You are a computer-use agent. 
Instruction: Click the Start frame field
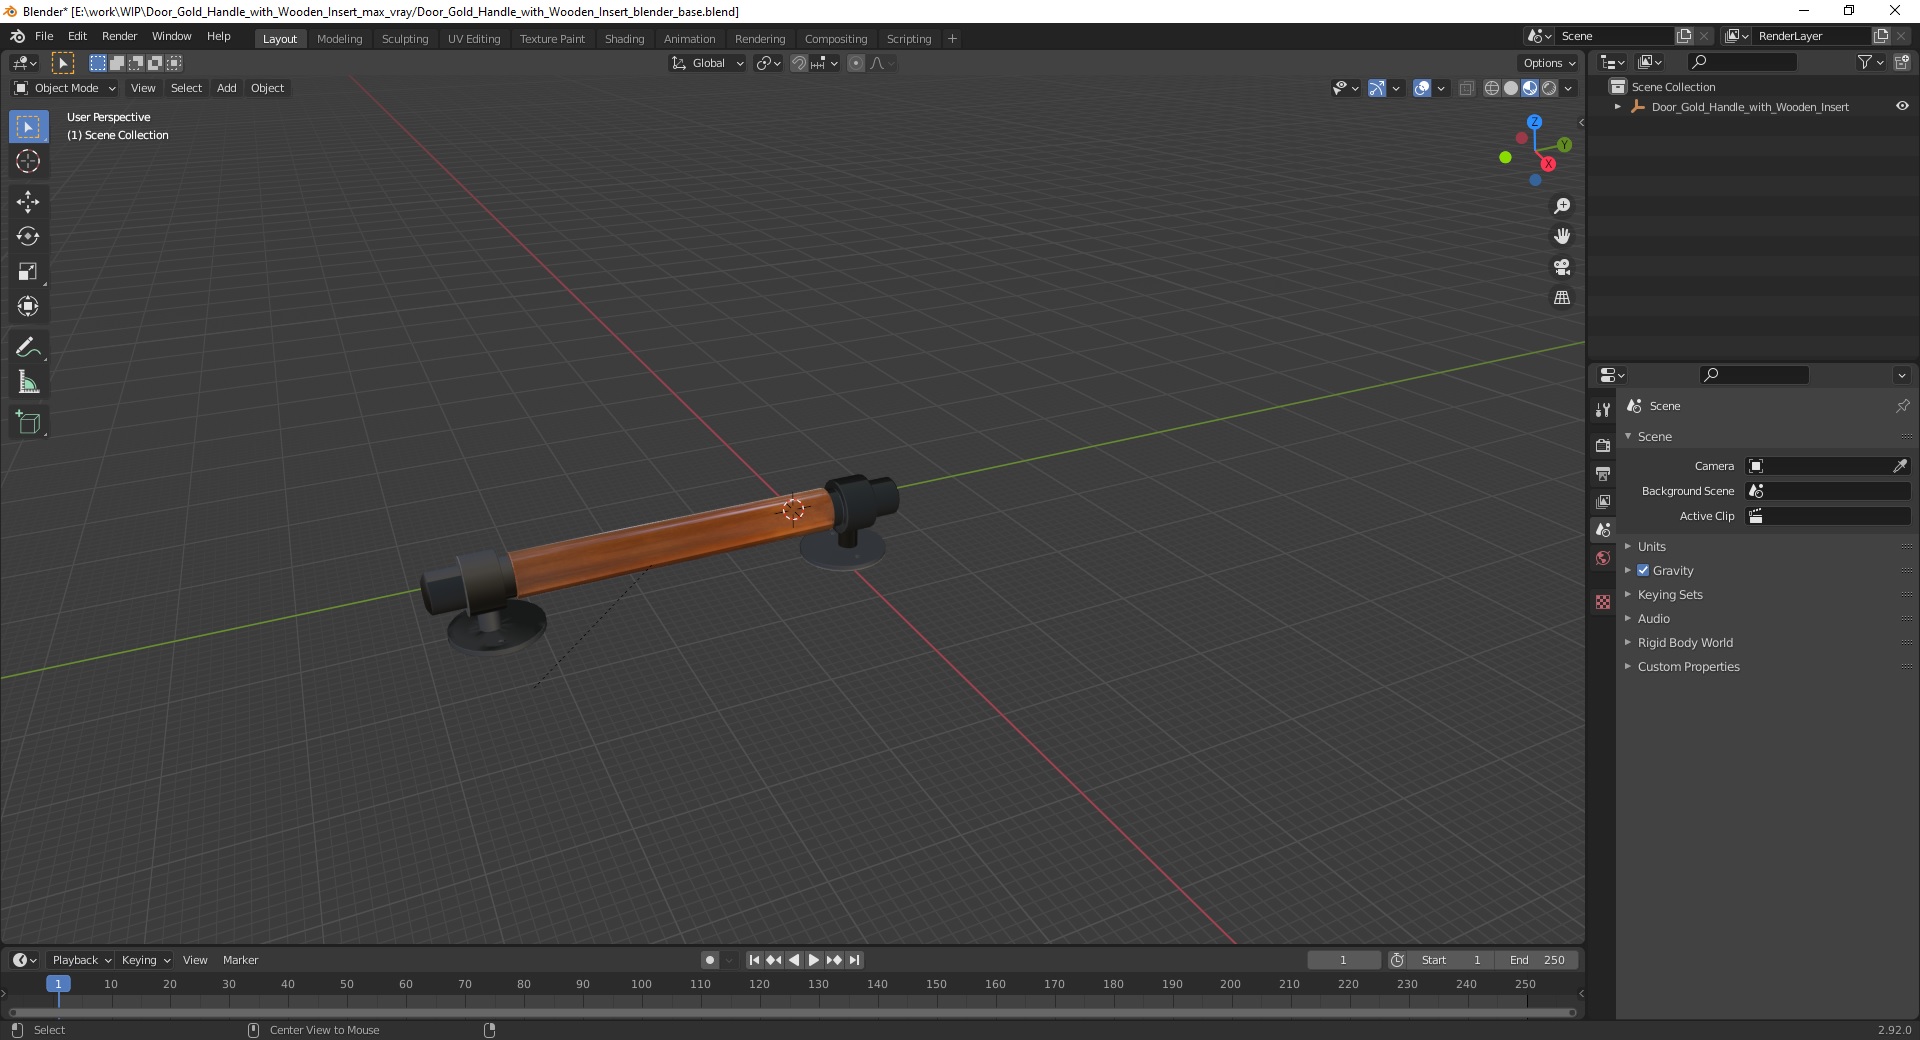[x=1451, y=960]
